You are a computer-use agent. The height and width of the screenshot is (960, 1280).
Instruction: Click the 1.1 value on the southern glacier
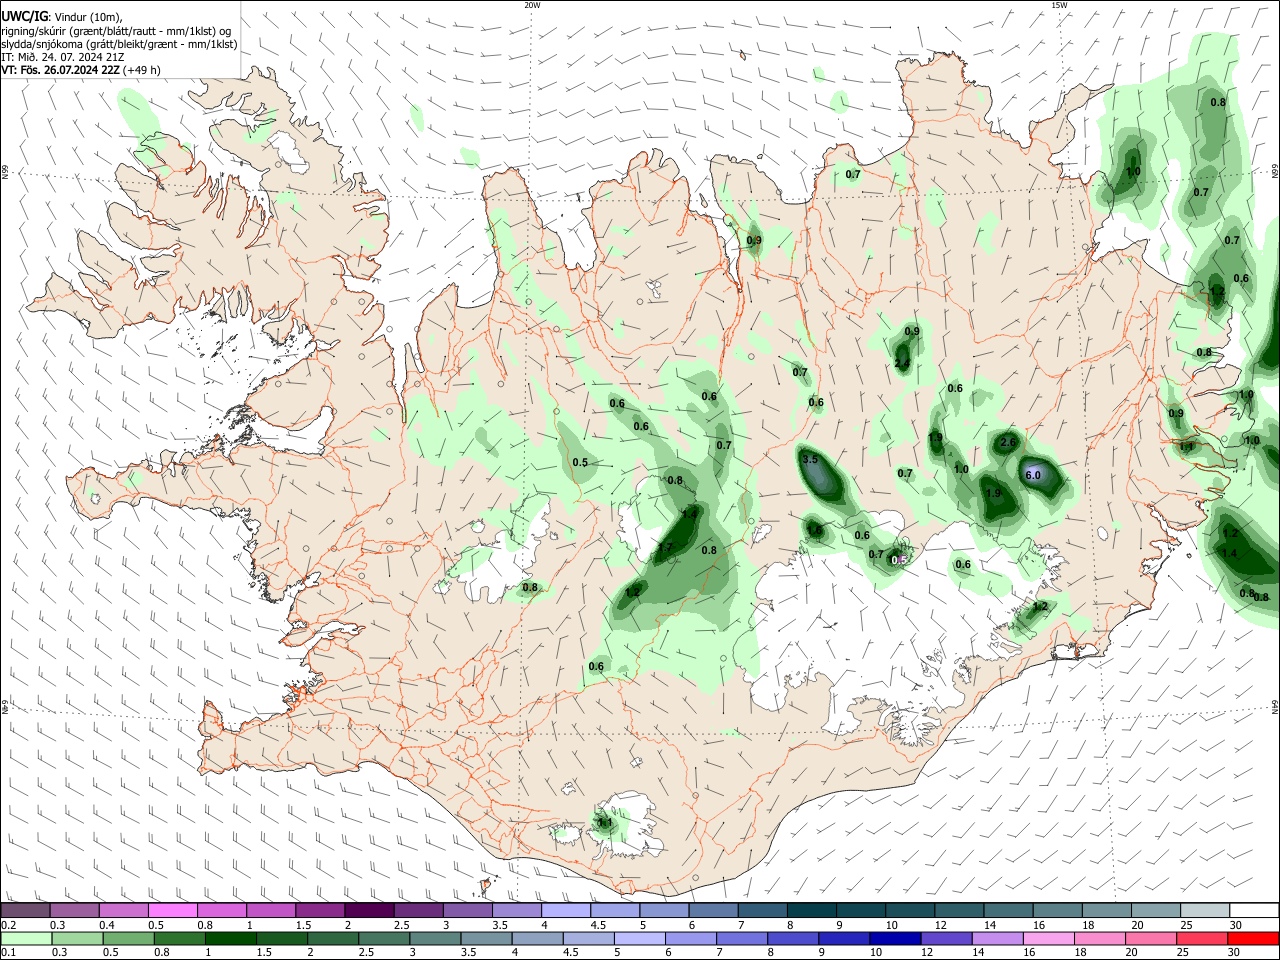click(605, 822)
